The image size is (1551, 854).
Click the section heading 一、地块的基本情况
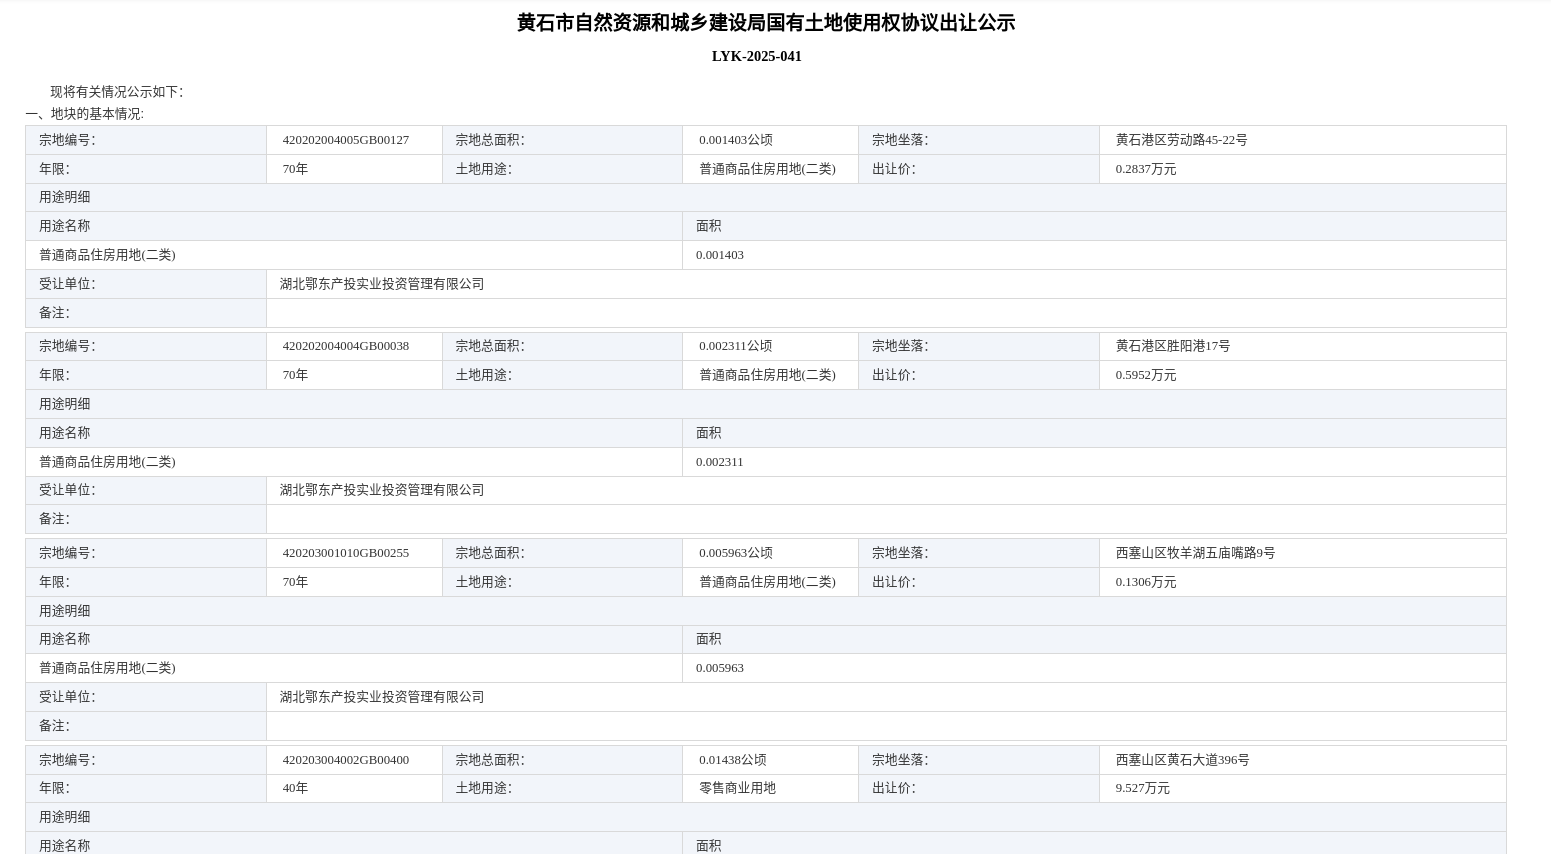[x=85, y=114]
